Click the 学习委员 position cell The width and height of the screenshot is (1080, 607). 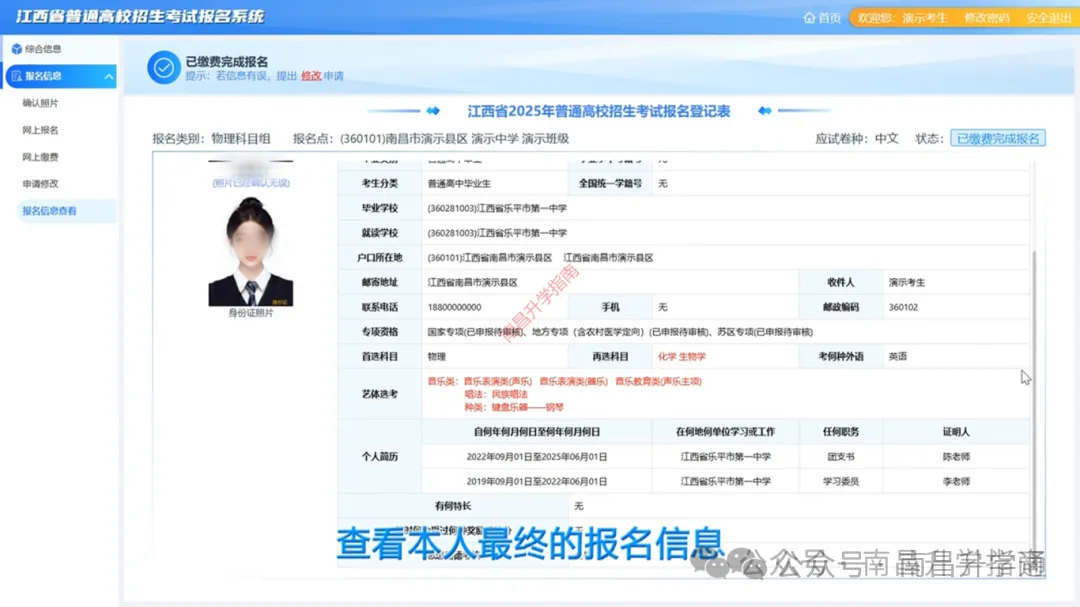[x=841, y=482]
